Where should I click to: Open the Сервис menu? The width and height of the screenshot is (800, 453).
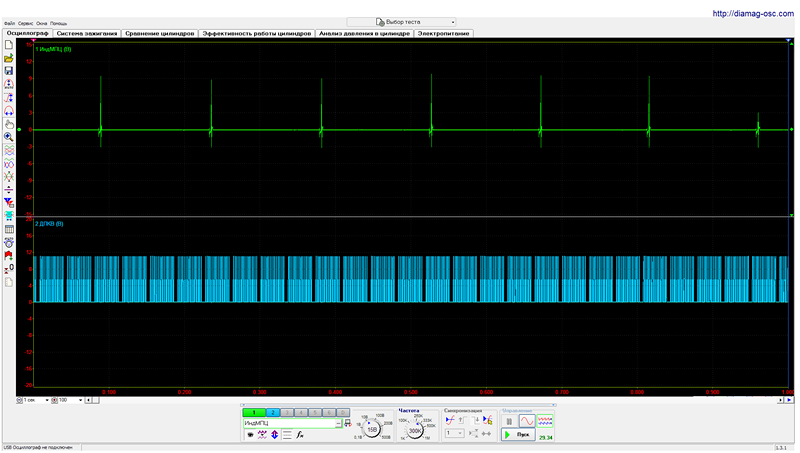click(26, 23)
